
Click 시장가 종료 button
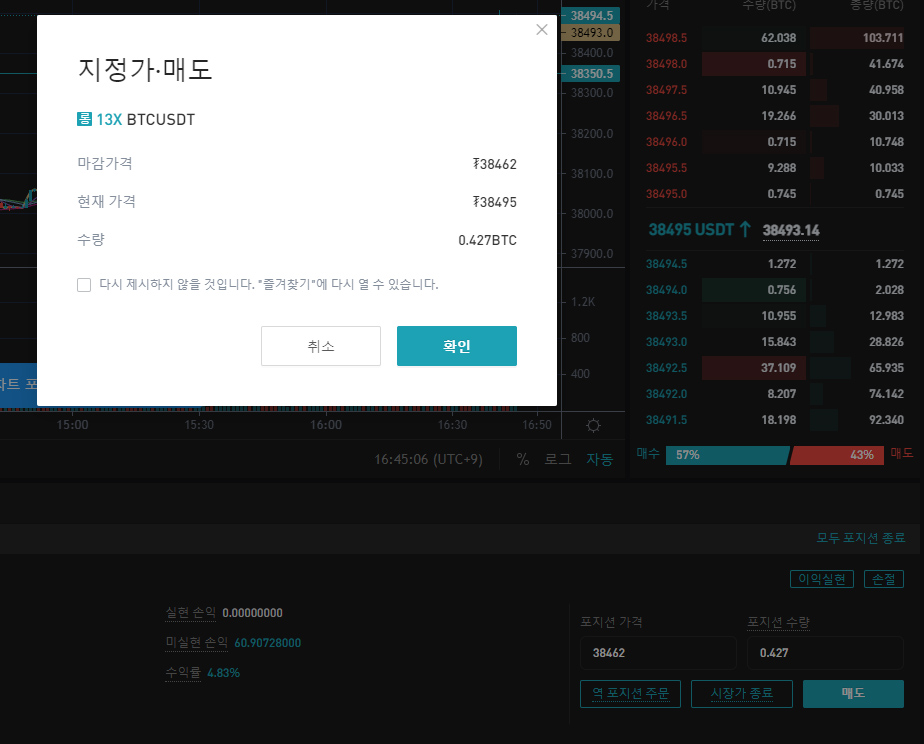tap(742, 694)
